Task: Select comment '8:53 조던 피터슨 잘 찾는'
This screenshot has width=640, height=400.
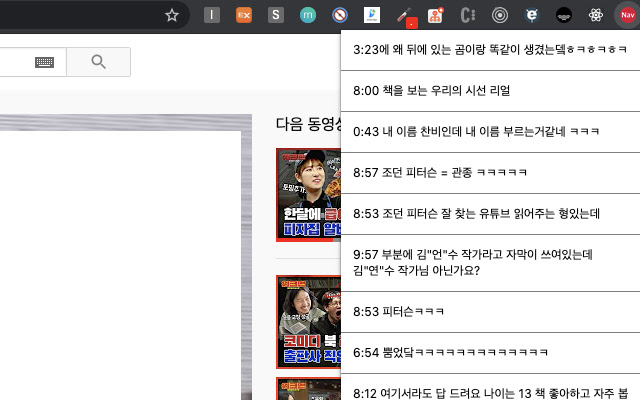Action: coord(490,214)
